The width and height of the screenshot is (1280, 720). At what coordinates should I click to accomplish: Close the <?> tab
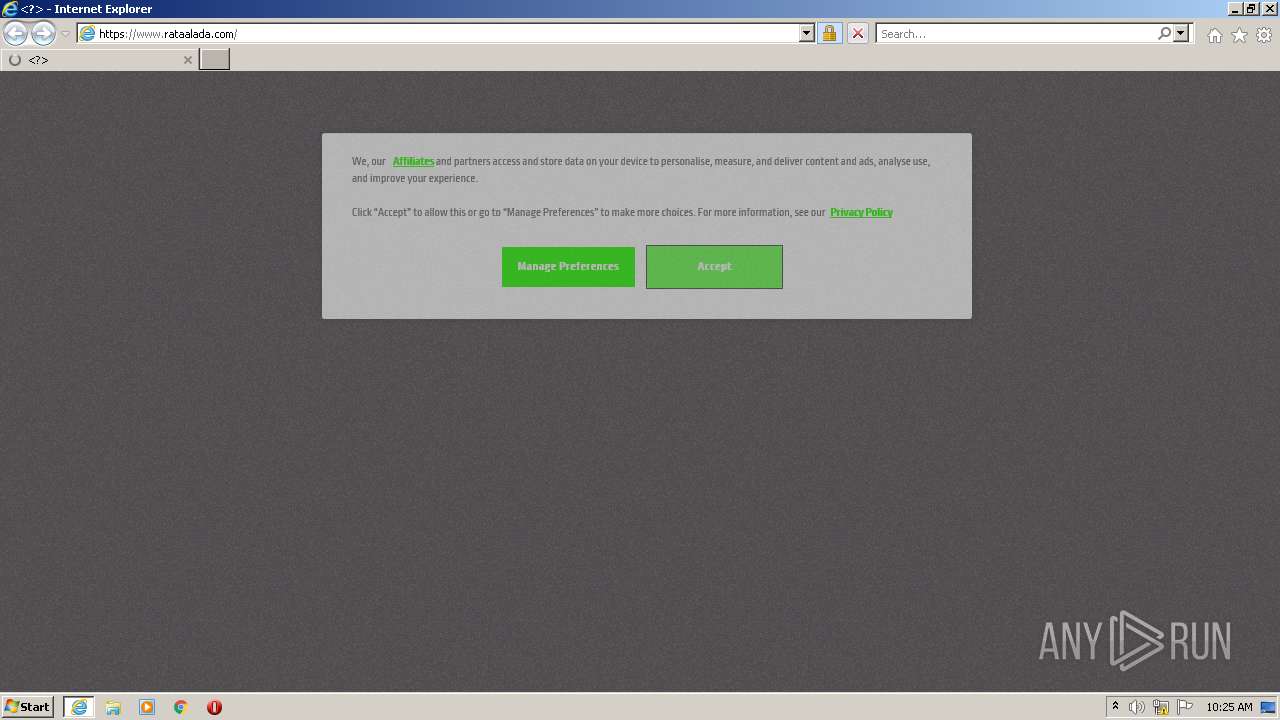pos(187,60)
